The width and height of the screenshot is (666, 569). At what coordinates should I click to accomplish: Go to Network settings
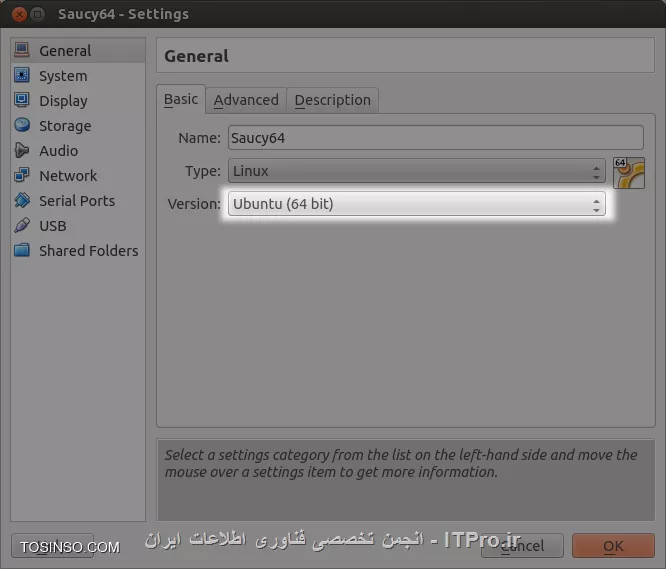tap(78, 175)
